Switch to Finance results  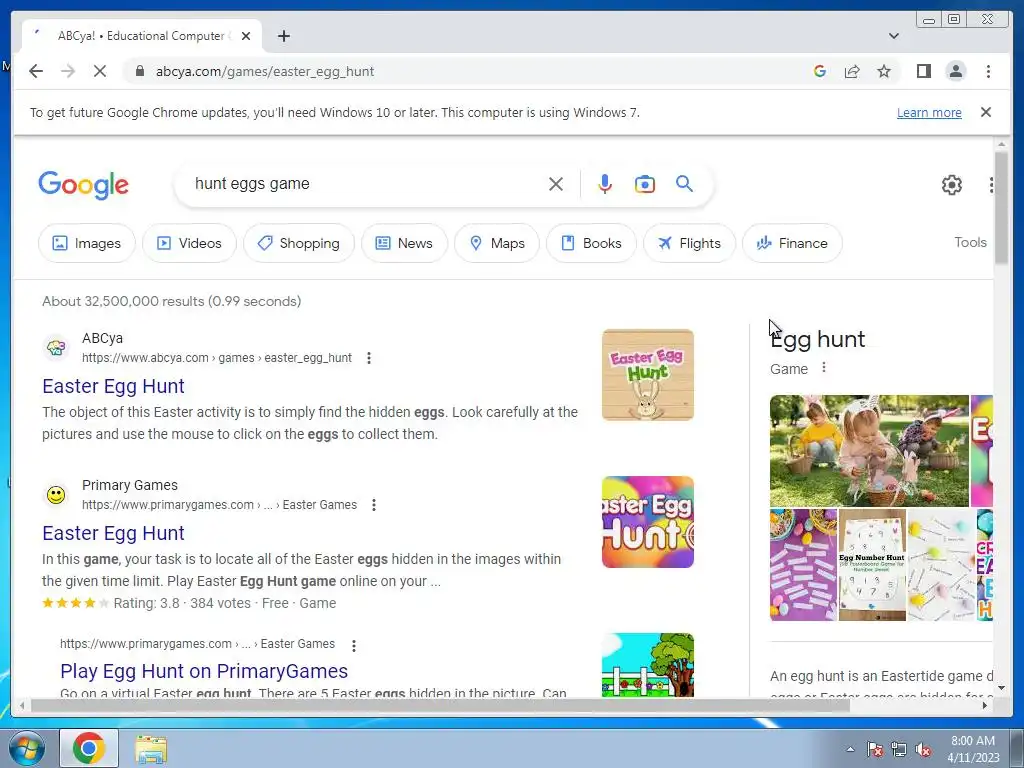[x=792, y=243]
